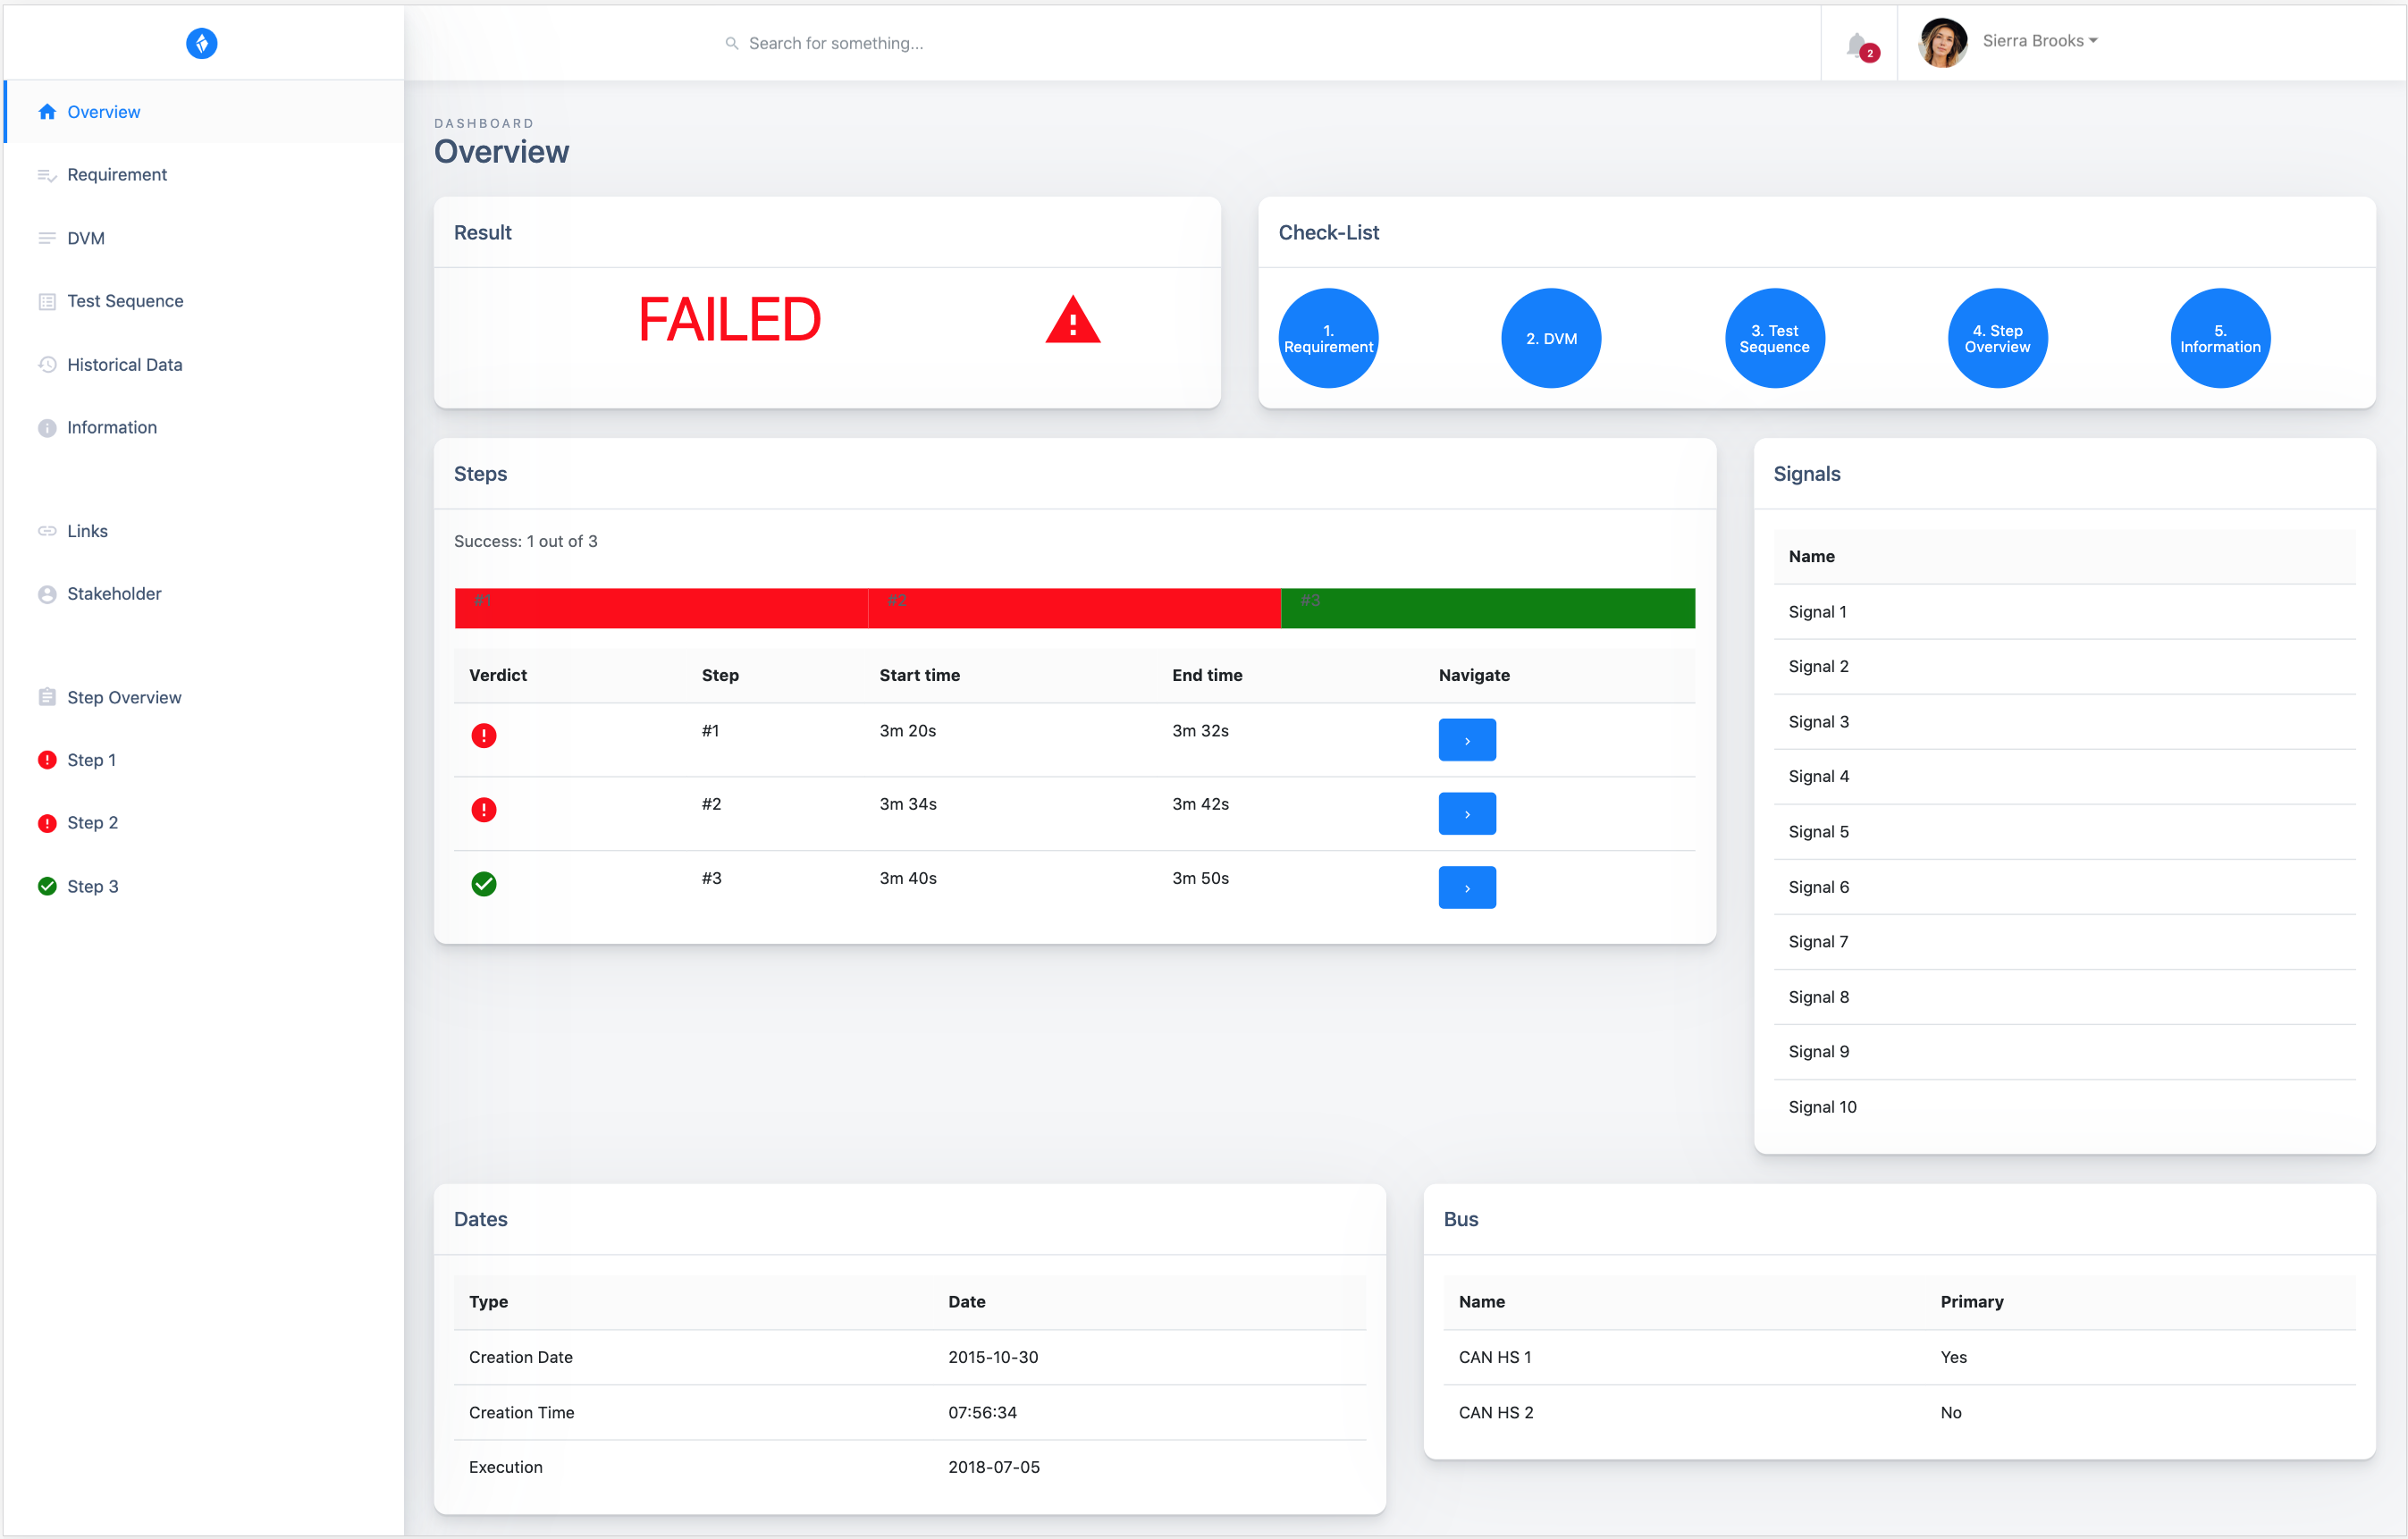Click the FAILED result text
This screenshot has height=1539, width=2408.
pyautogui.click(x=729, y=320)
